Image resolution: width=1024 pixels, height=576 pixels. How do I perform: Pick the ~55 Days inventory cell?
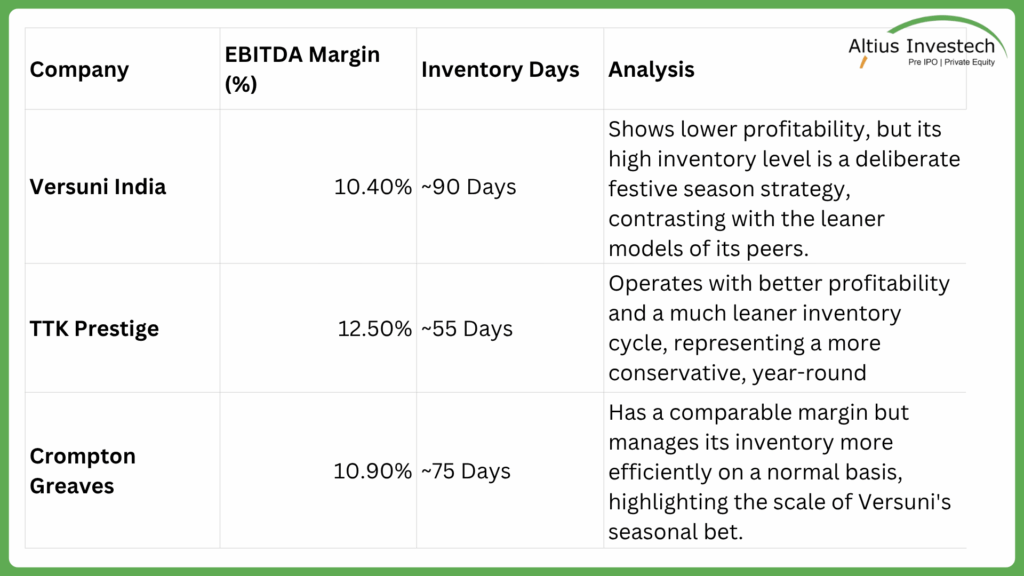coord(469,329)
